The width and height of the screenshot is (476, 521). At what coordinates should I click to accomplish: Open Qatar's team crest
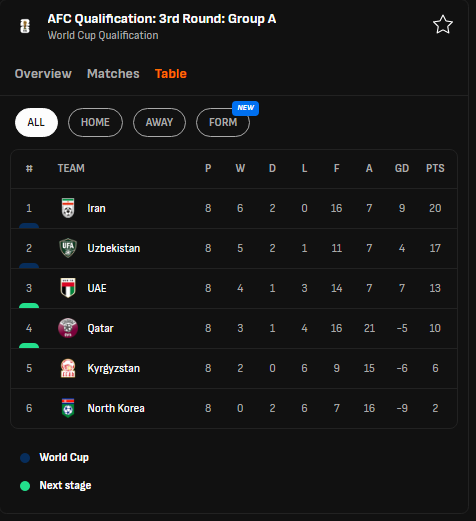pos(68,328)
